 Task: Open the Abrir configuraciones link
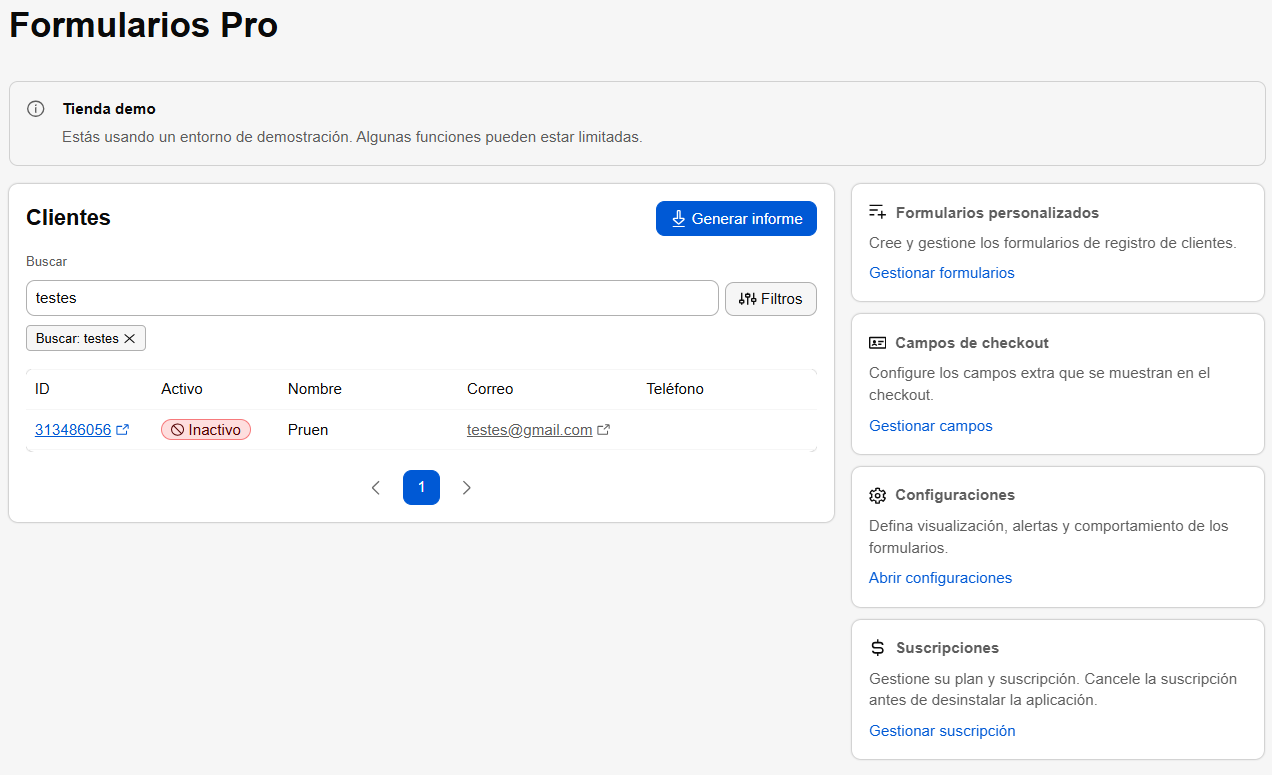coord(941,578)
